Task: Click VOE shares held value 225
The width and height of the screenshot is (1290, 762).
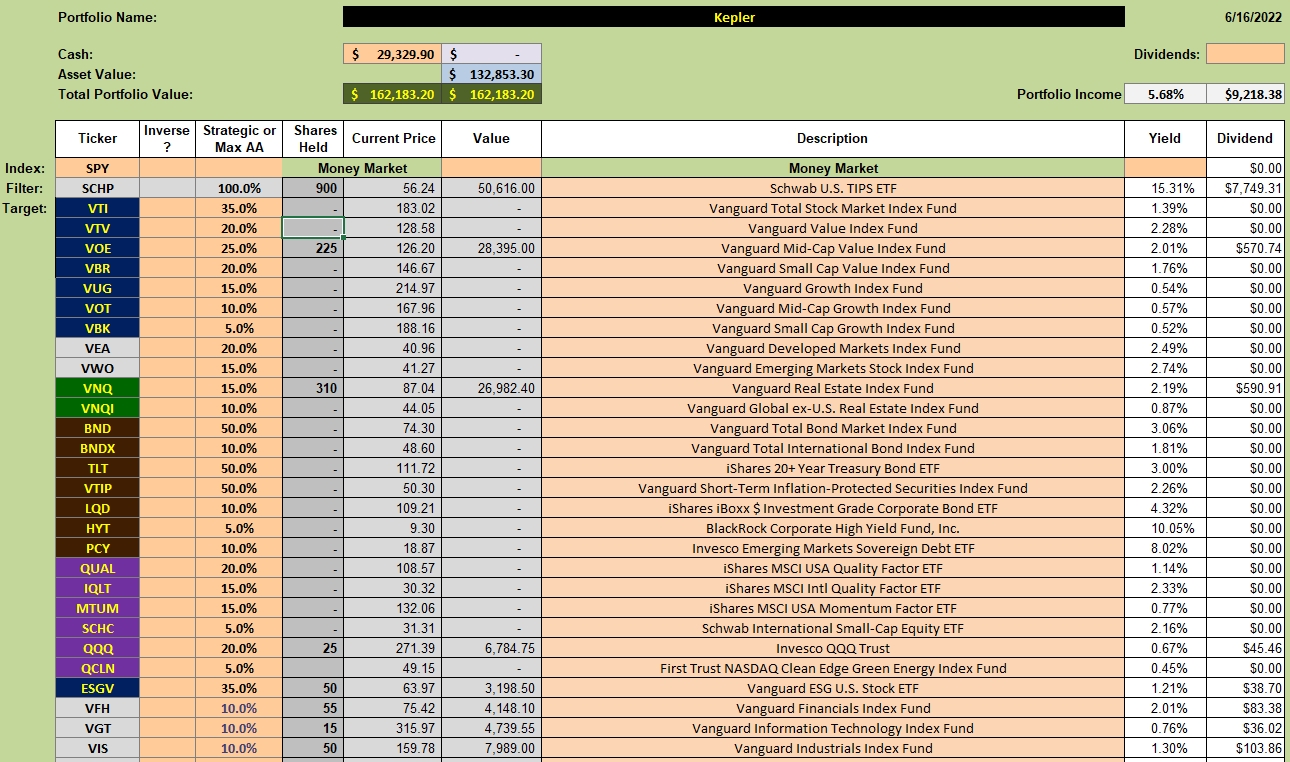Action: 312,248
